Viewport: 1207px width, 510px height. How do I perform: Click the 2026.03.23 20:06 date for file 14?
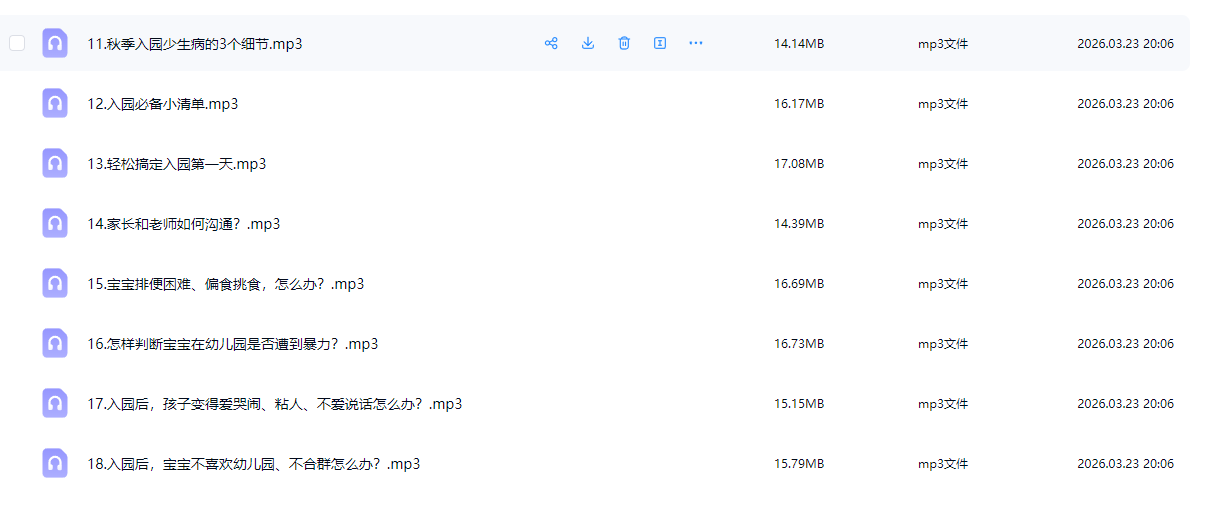coord(1125,224)
